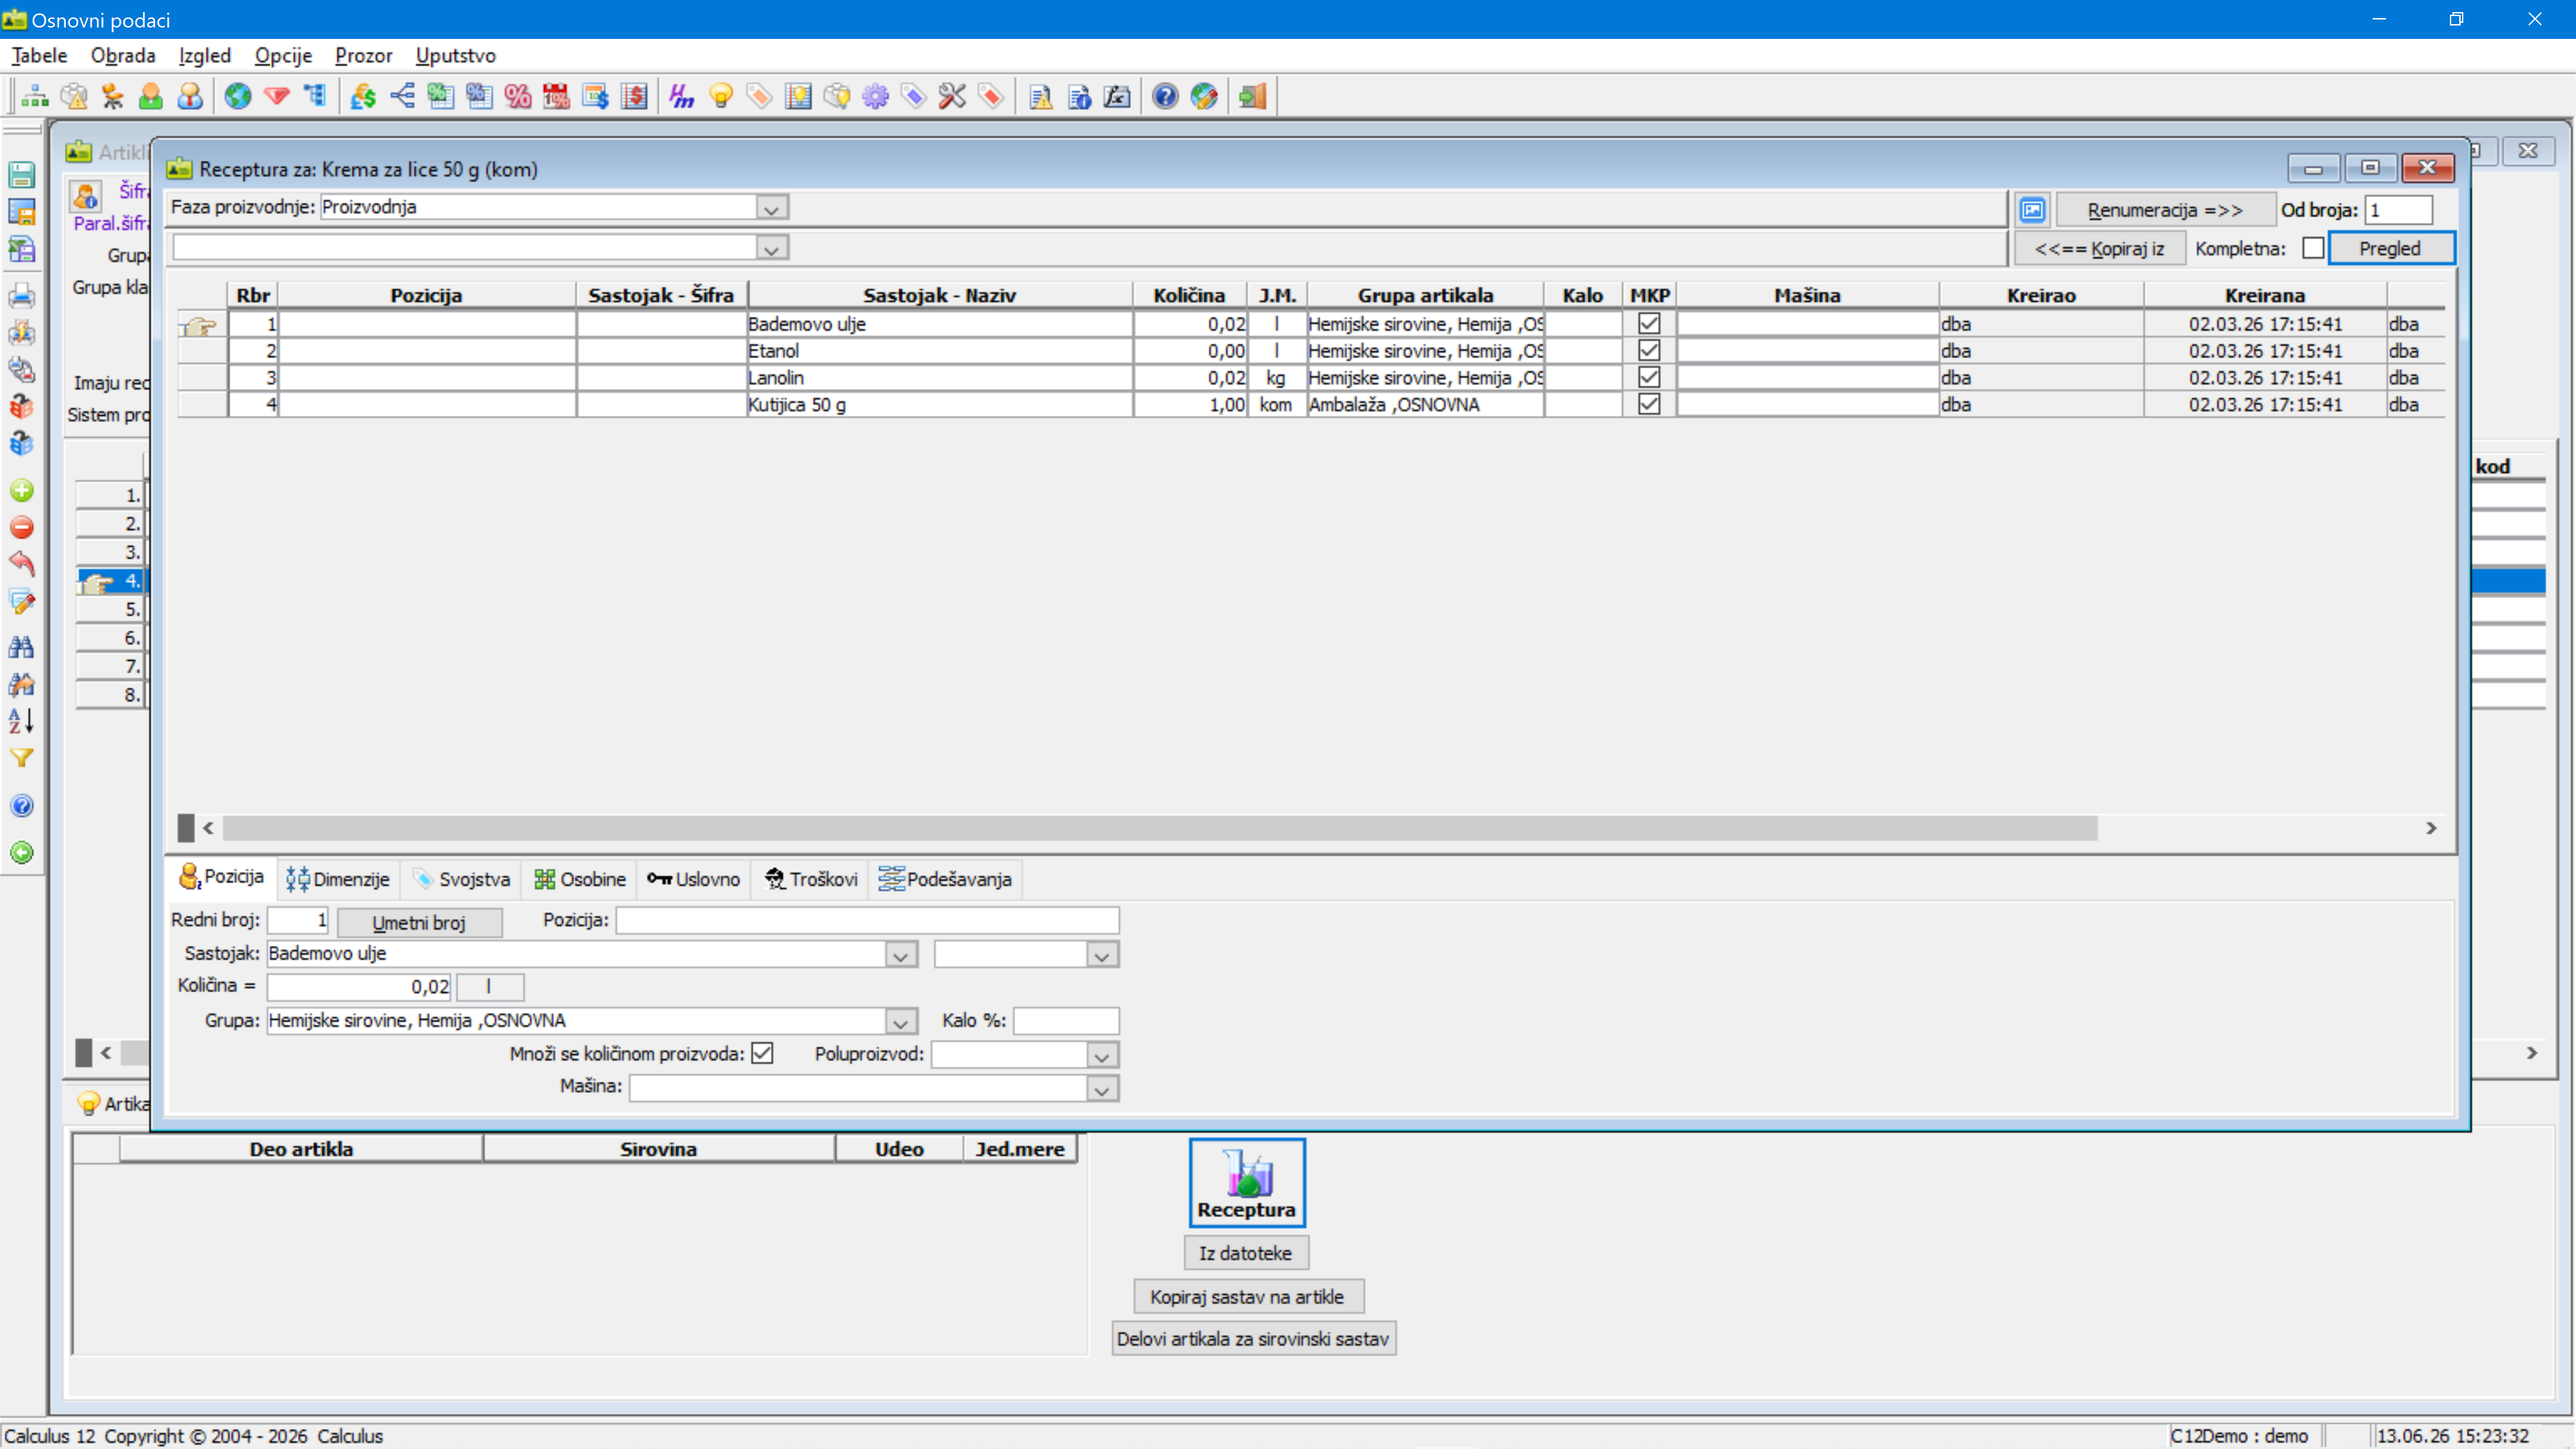
Task: Click the Iz datoteke button
Action: point(1245,1253)
